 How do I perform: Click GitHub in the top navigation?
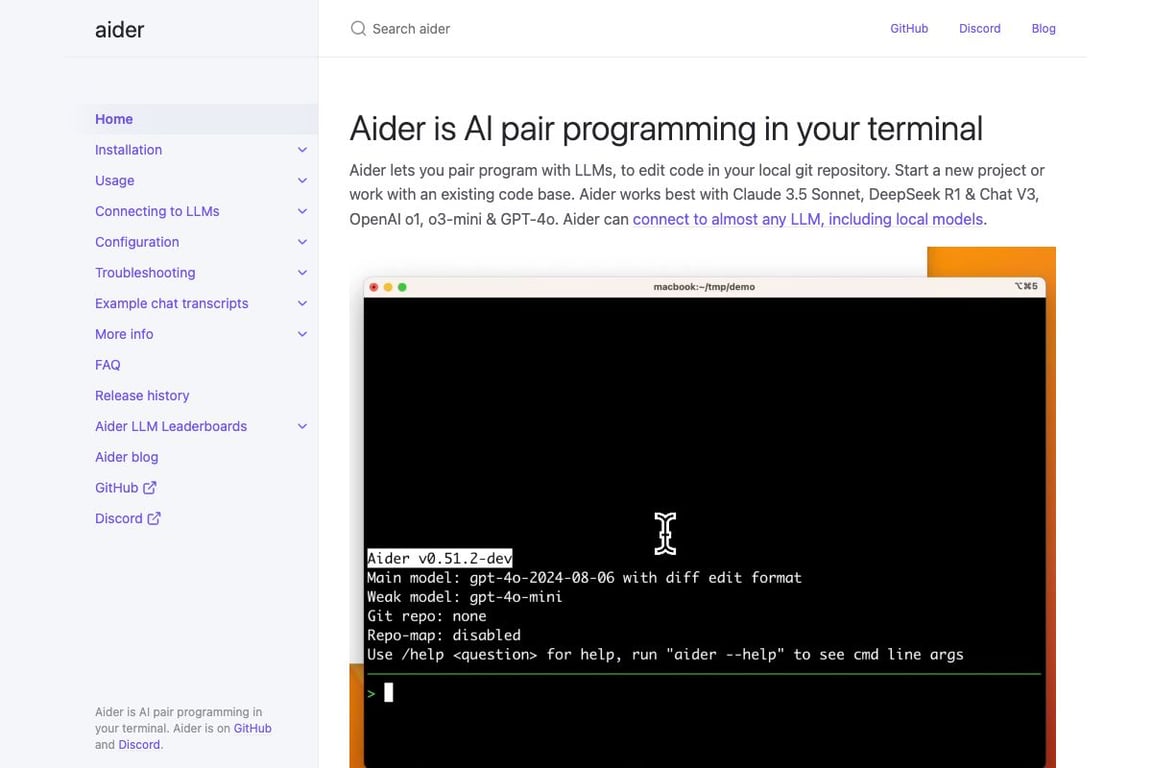(909, 29)
